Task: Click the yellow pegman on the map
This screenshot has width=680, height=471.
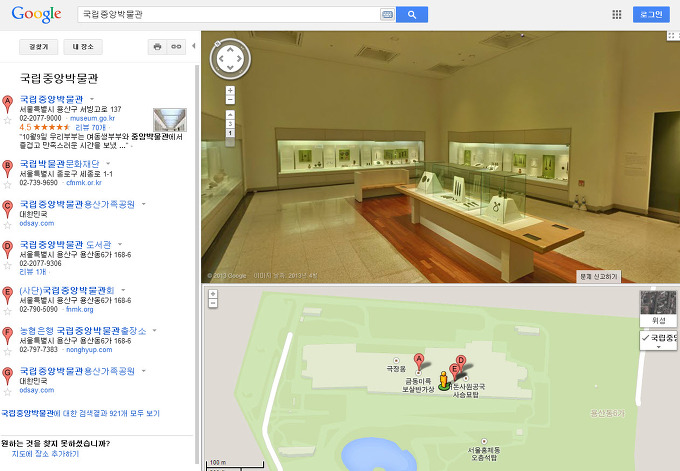Action: click(x=443, y=376)
